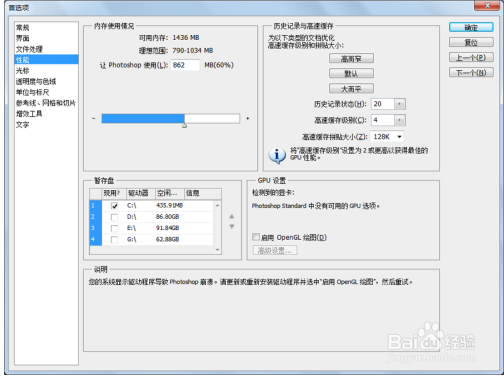This screenshot has height=377, width=504.
Task: Click the Photoshop memory input field showing 862
Action: 185,65
